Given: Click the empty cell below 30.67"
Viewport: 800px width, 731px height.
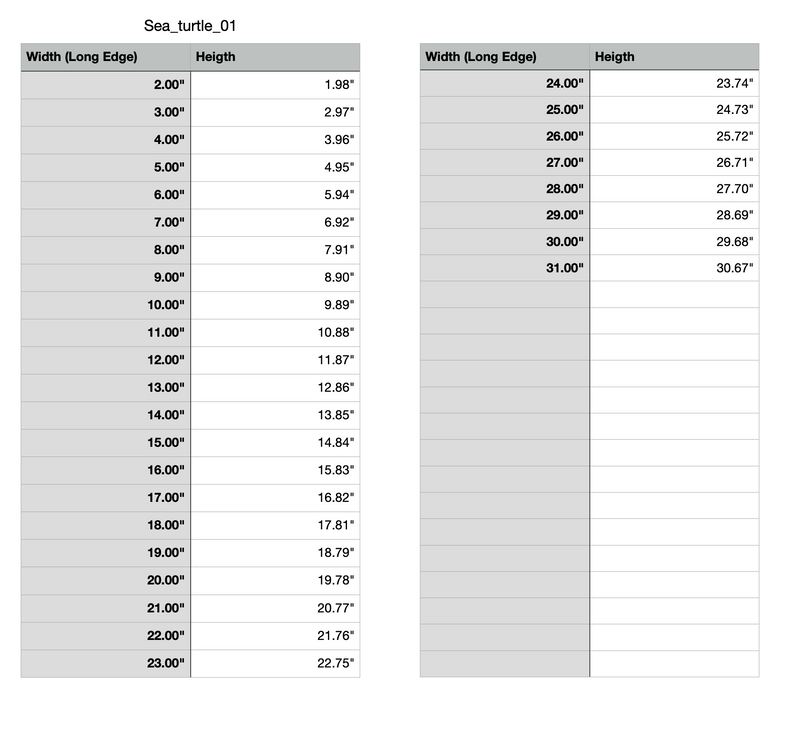Looking at the screenshot, I should point(674,294).
